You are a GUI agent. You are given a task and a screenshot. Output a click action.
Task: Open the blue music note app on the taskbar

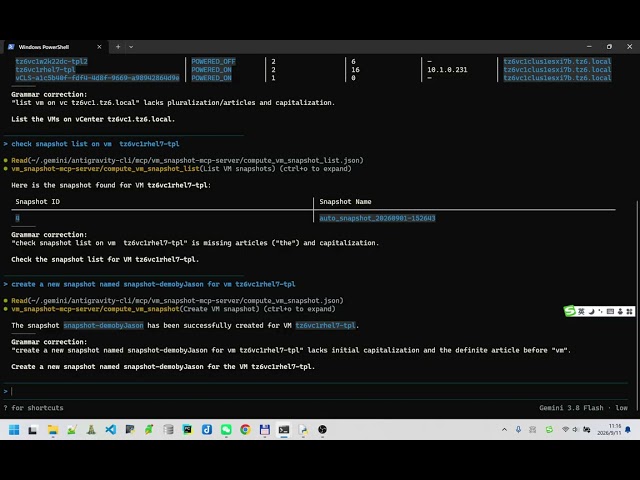coord(207,429)
